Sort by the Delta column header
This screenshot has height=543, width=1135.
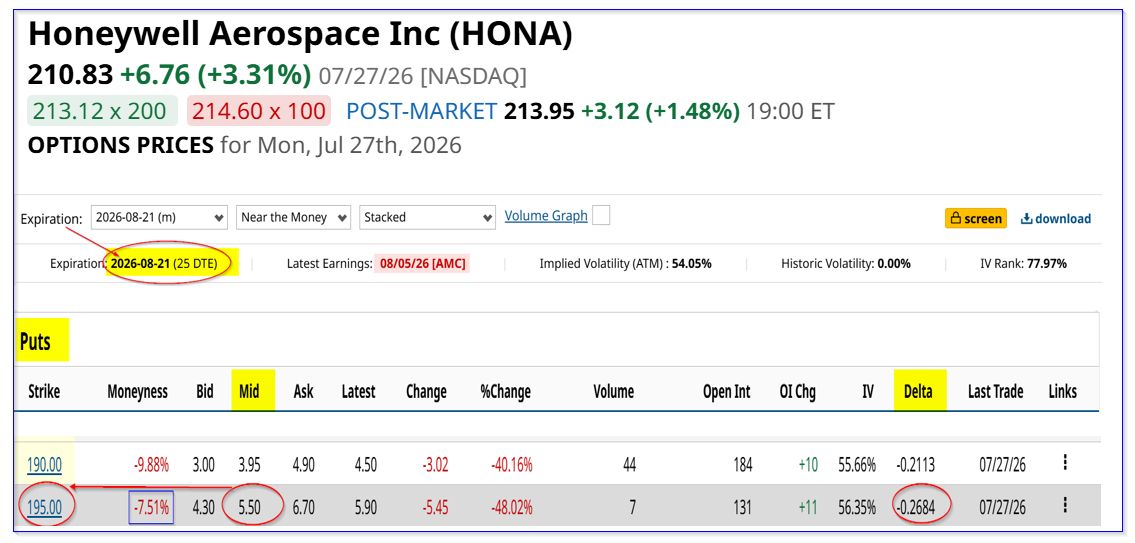tap(918, 392)
